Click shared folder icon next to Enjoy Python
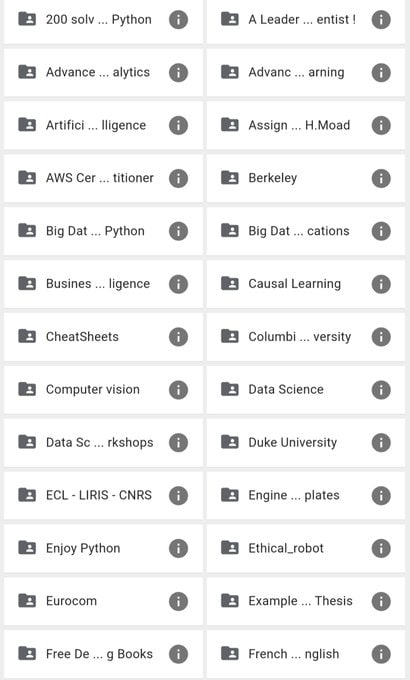The height and width of the screenshot is (680, 410). click(x=27, y=548)
